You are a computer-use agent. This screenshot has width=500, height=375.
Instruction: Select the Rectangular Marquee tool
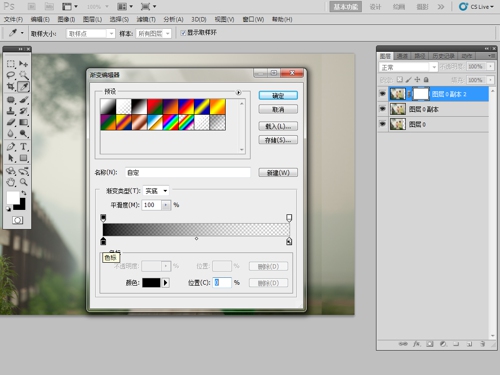pyautogui.click(x=11, y=64)
